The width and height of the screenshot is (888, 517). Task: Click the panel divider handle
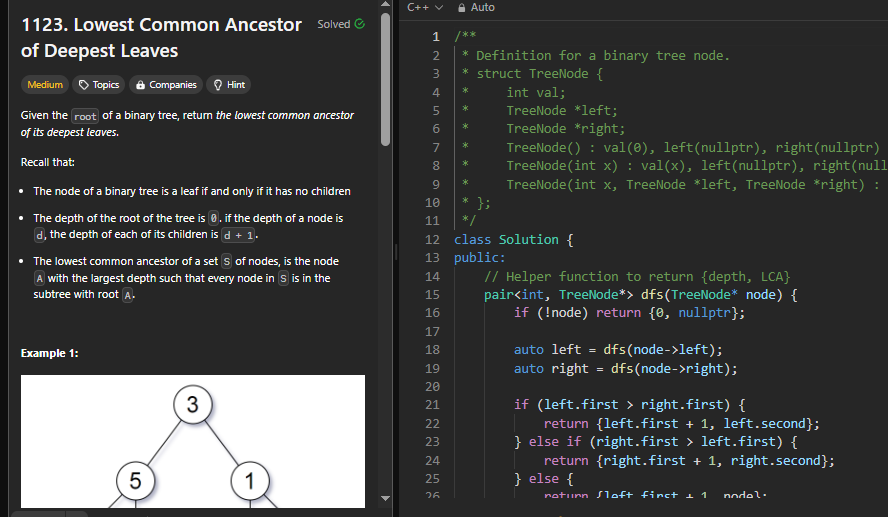(395, 252)
